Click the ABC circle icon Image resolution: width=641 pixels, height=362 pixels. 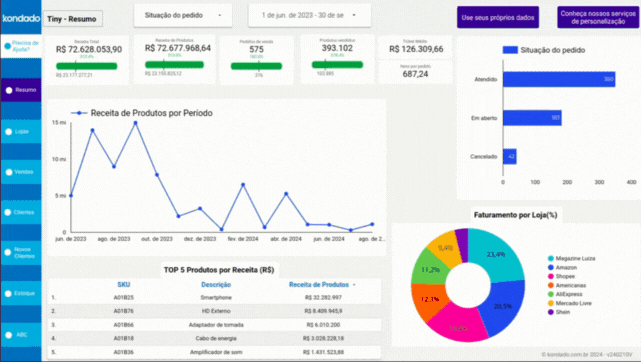9,335
